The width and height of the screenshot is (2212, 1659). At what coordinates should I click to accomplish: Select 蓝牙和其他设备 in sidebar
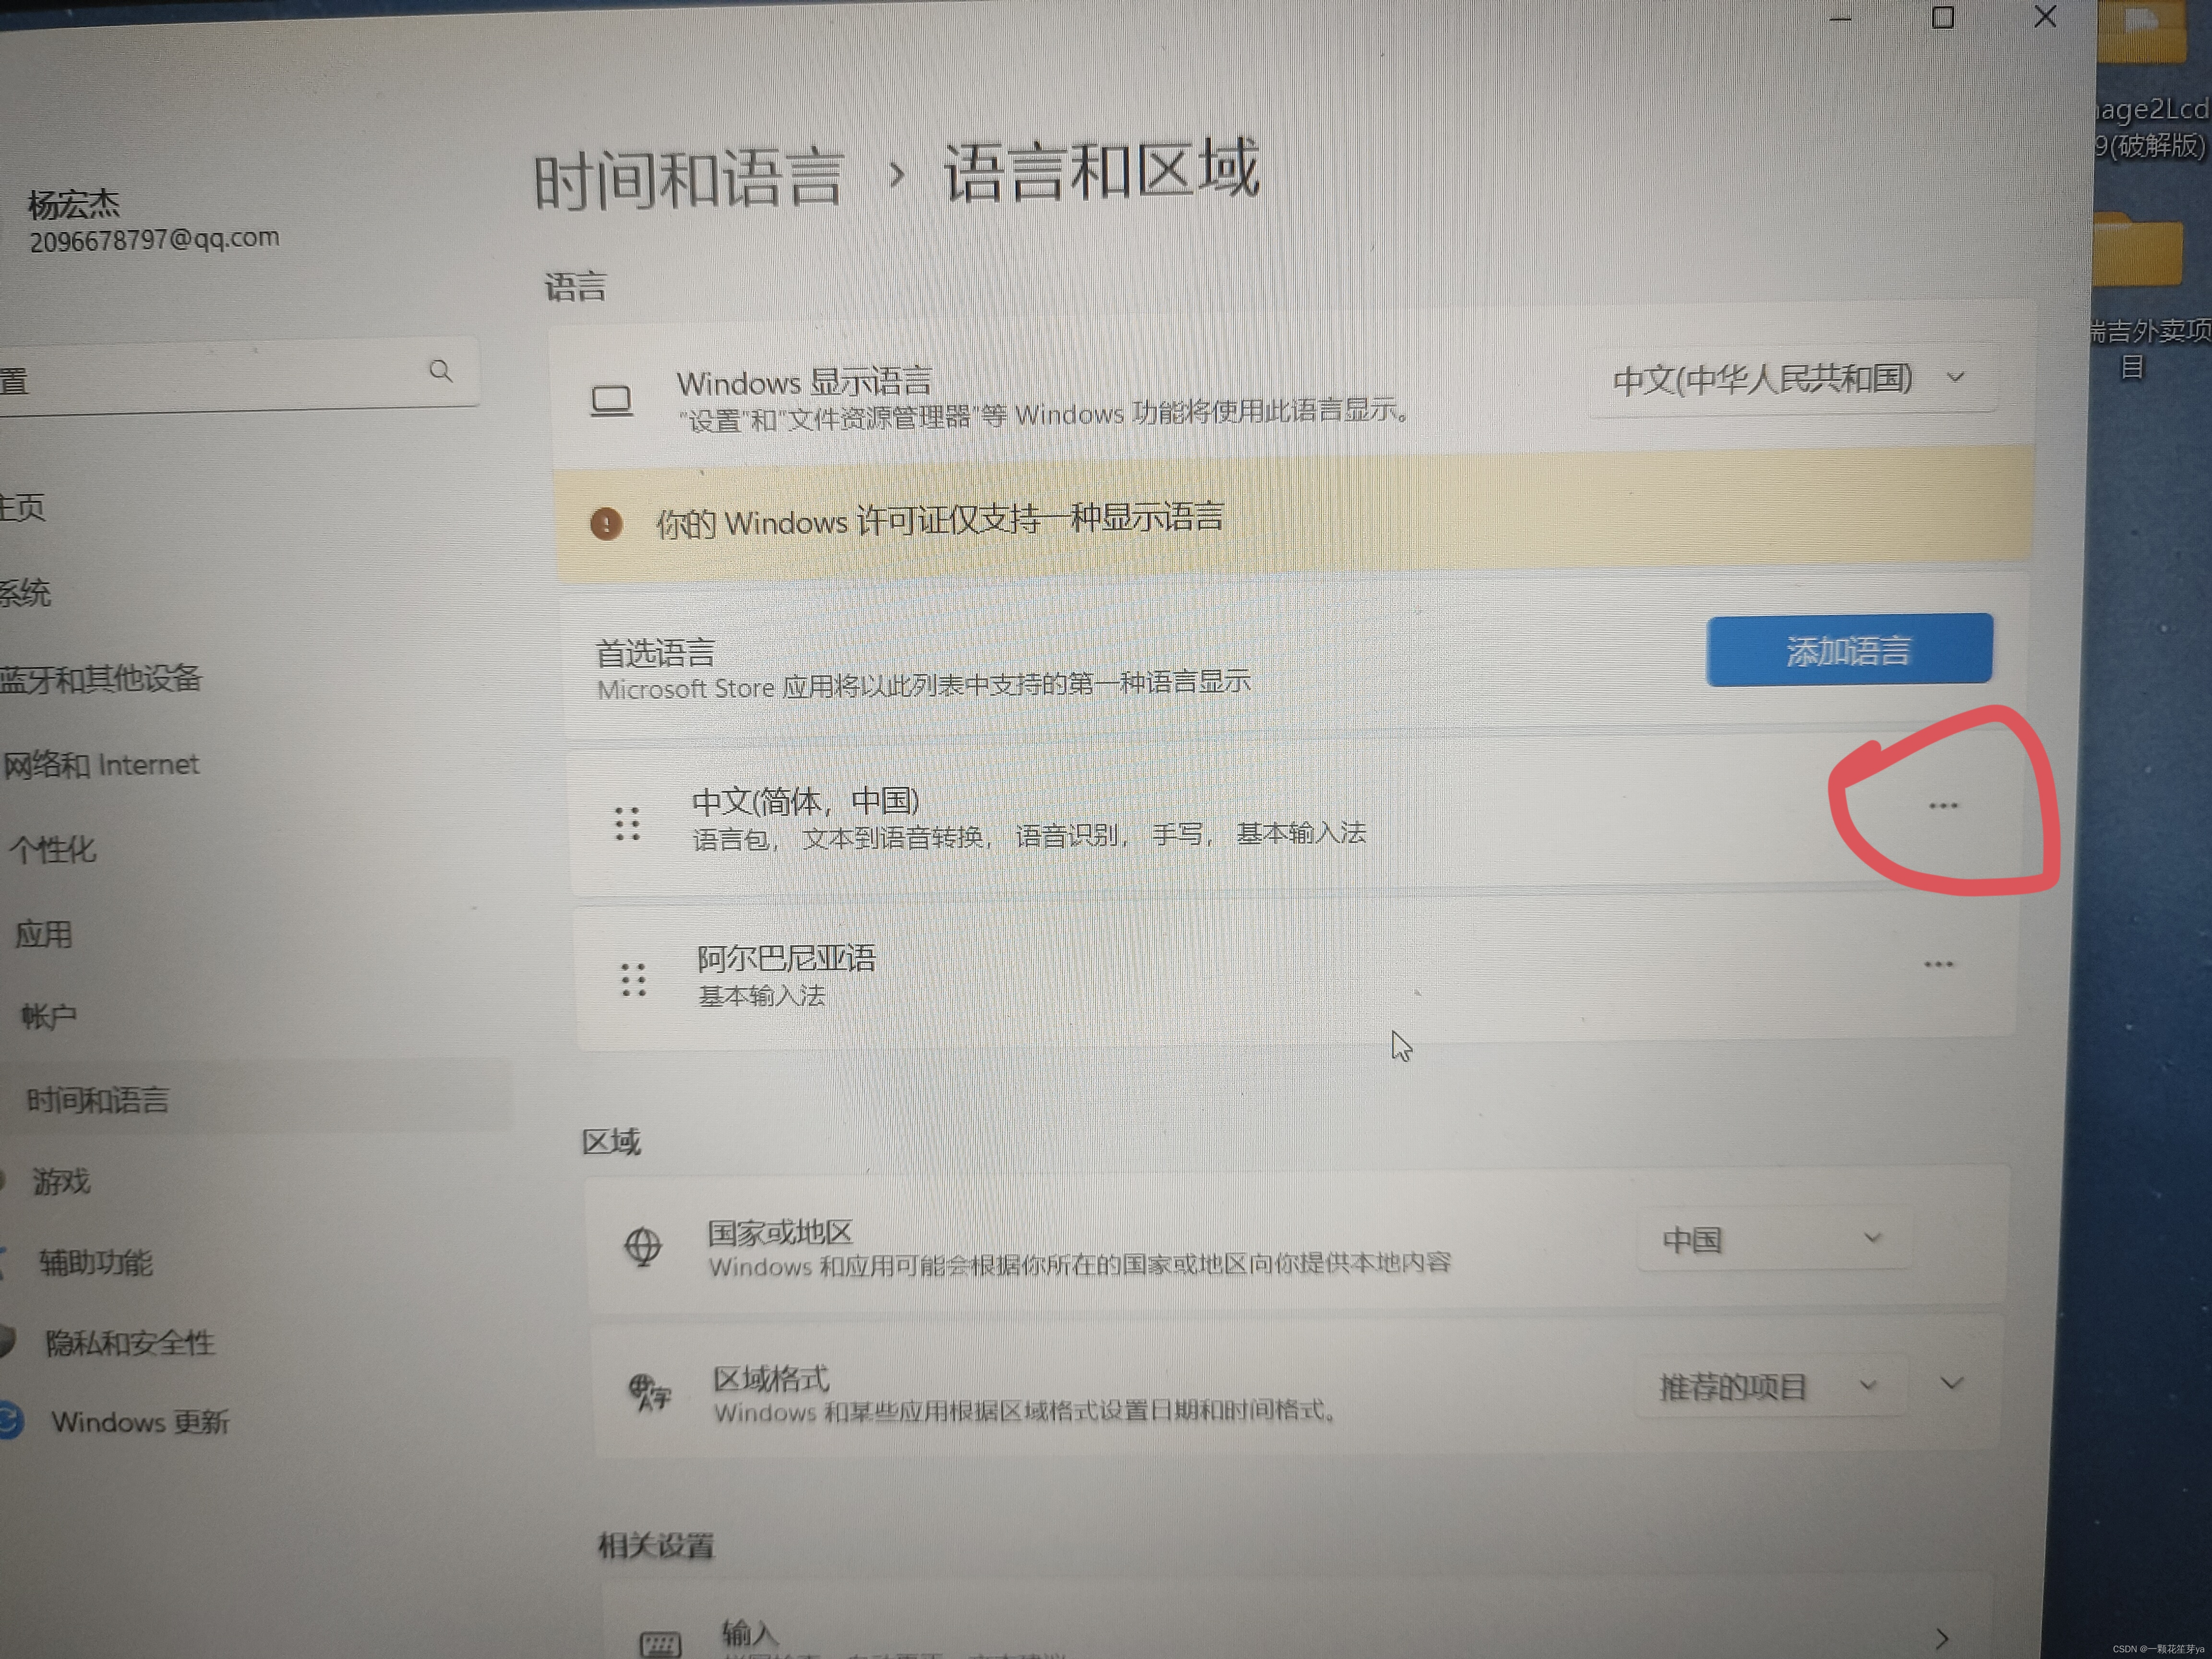pyautogui.click(x=100, y=679)
